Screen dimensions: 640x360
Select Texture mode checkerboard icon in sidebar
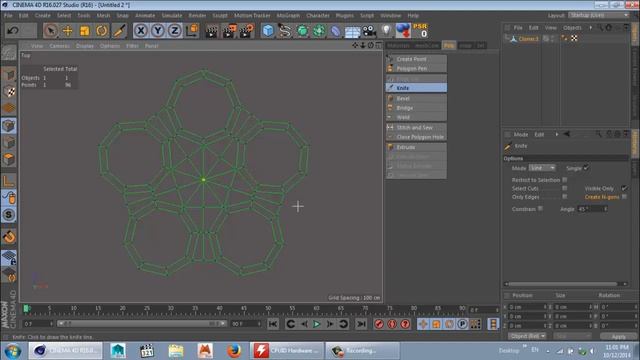pyautogui.click(x=9, y=91)
